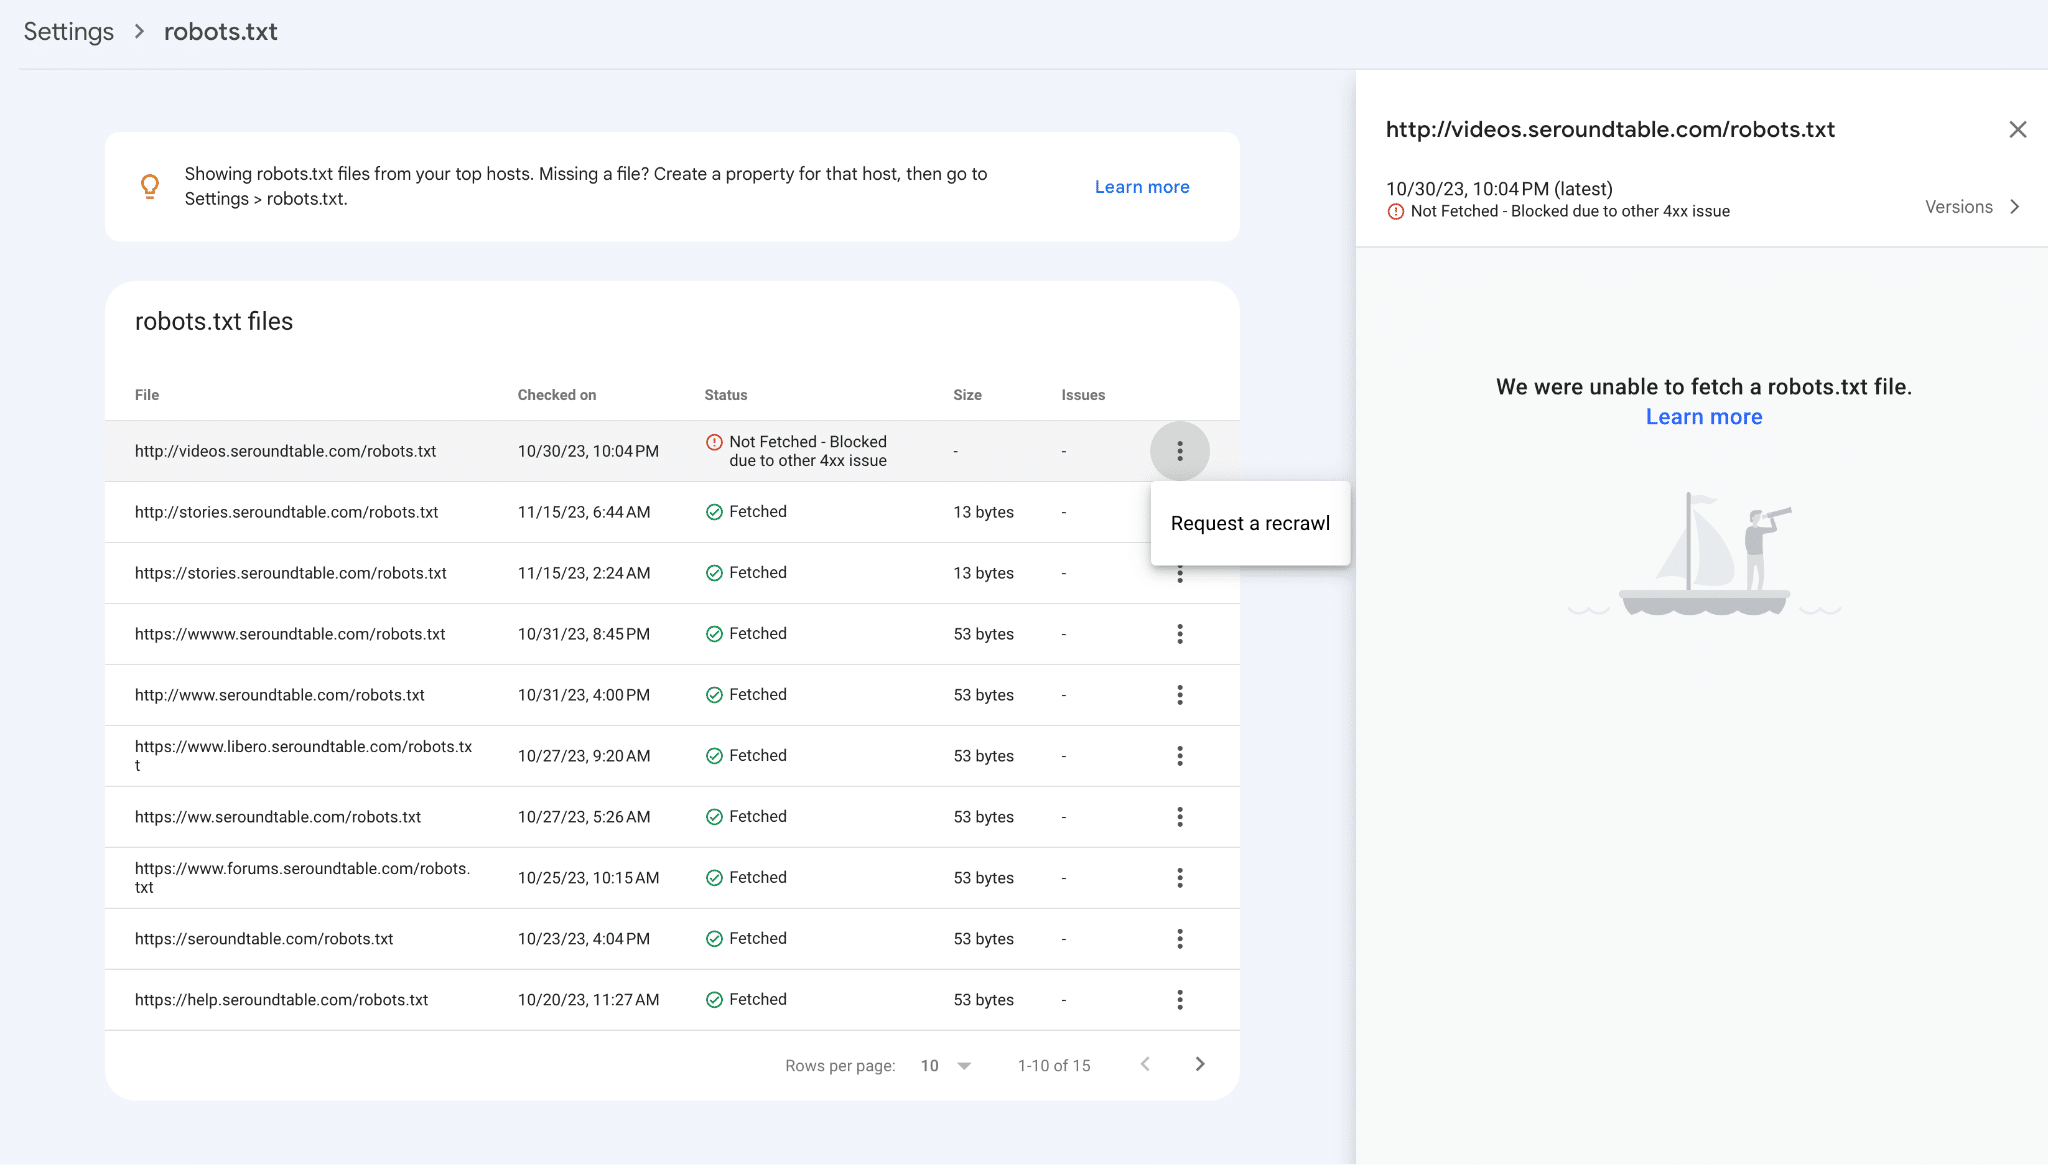The width and height of the screenshot is (2048, 1165).
Task: Click the sailboat lookout illustration
Action: (1704, 554)
